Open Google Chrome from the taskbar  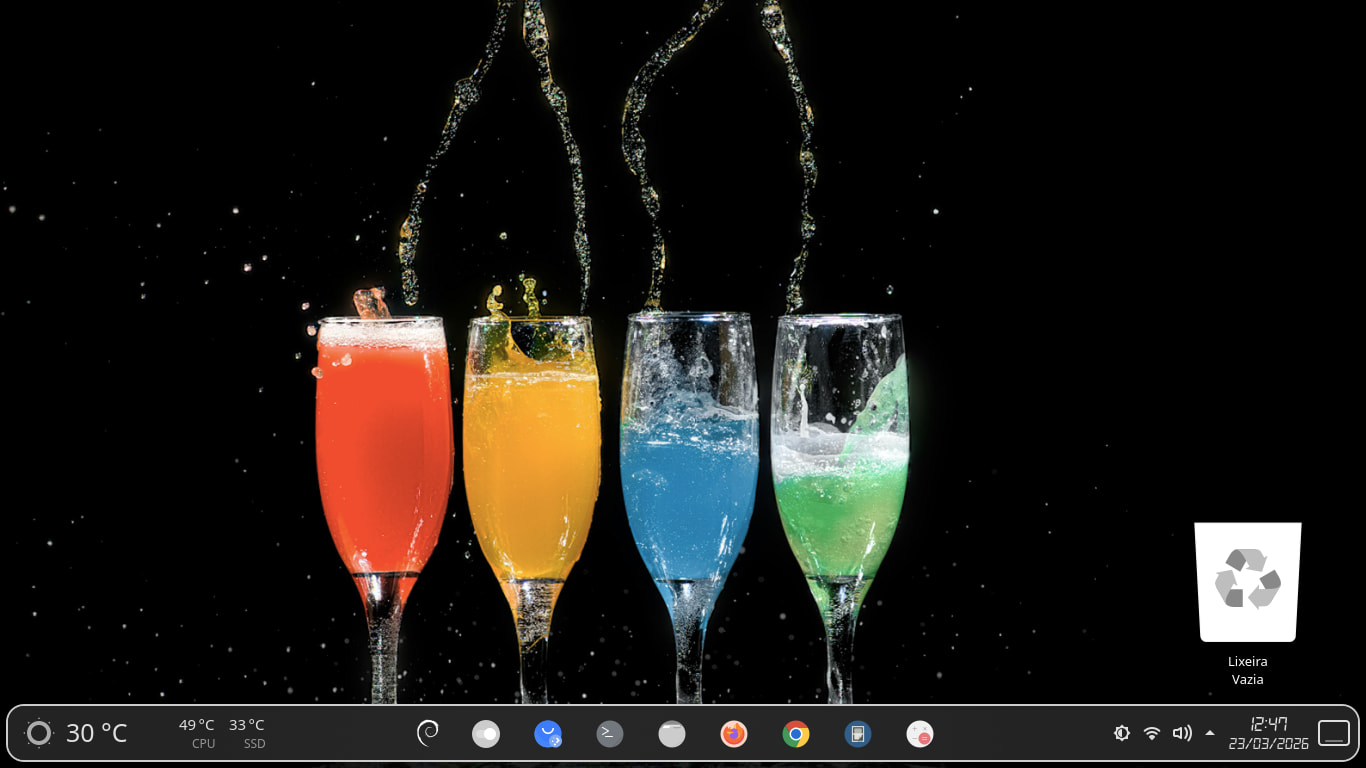[x=796, y=734]
